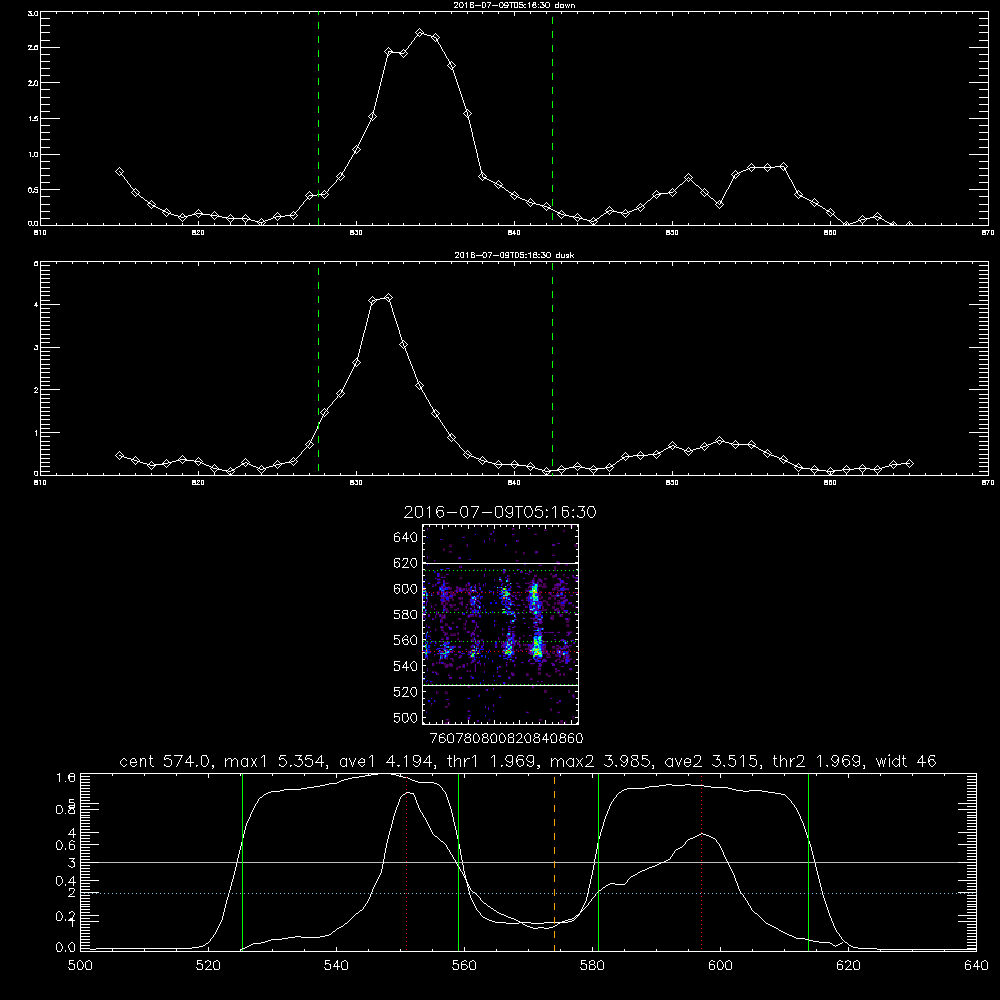Click the solid white horizontal line in the bottom plot
Viewport: 1000px width, 1000px height.
(x=528, y=862)
